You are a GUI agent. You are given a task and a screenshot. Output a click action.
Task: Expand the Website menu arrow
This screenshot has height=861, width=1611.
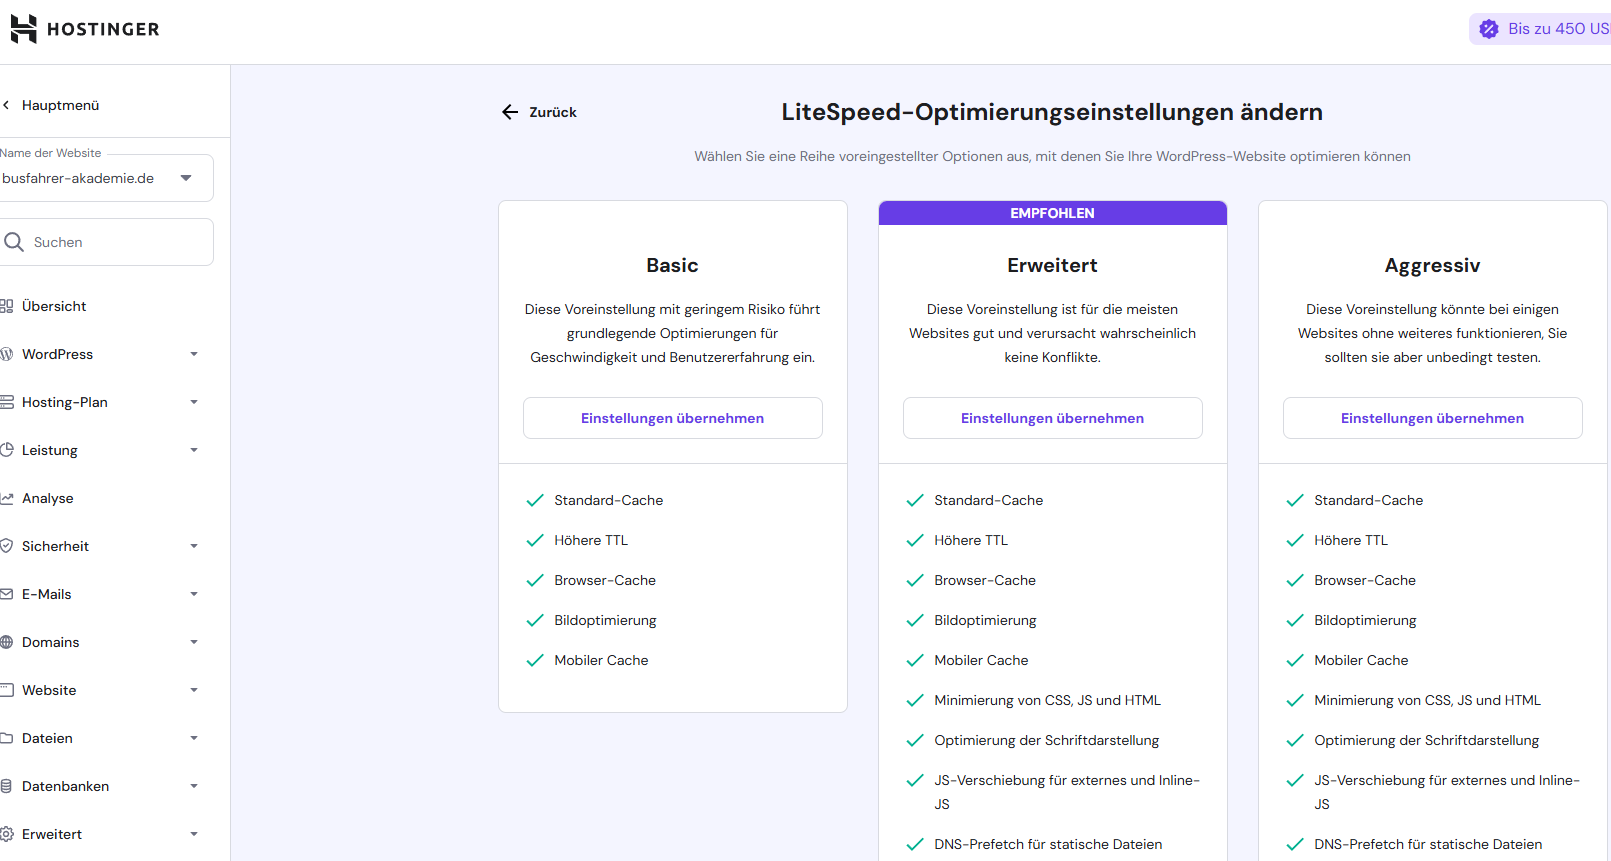click(194, 690)
